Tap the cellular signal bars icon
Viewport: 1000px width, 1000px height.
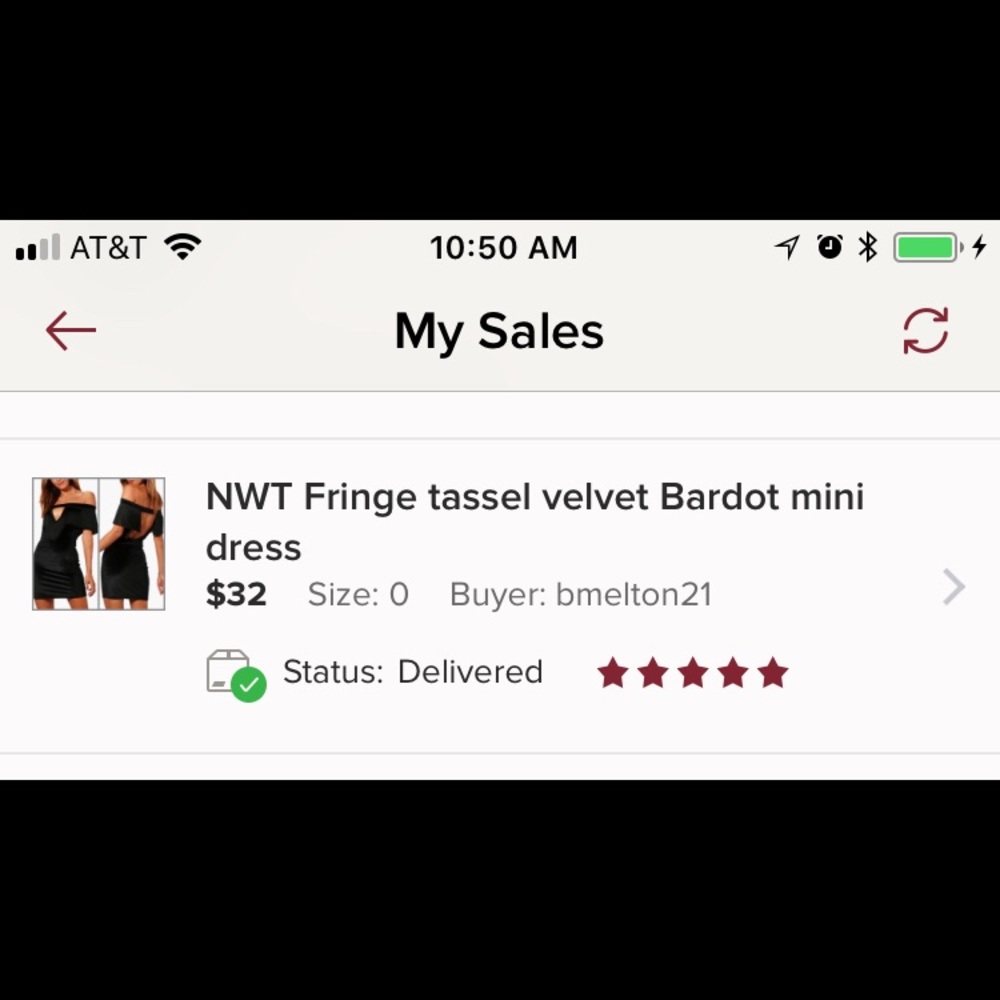click(x=37, y=246)
